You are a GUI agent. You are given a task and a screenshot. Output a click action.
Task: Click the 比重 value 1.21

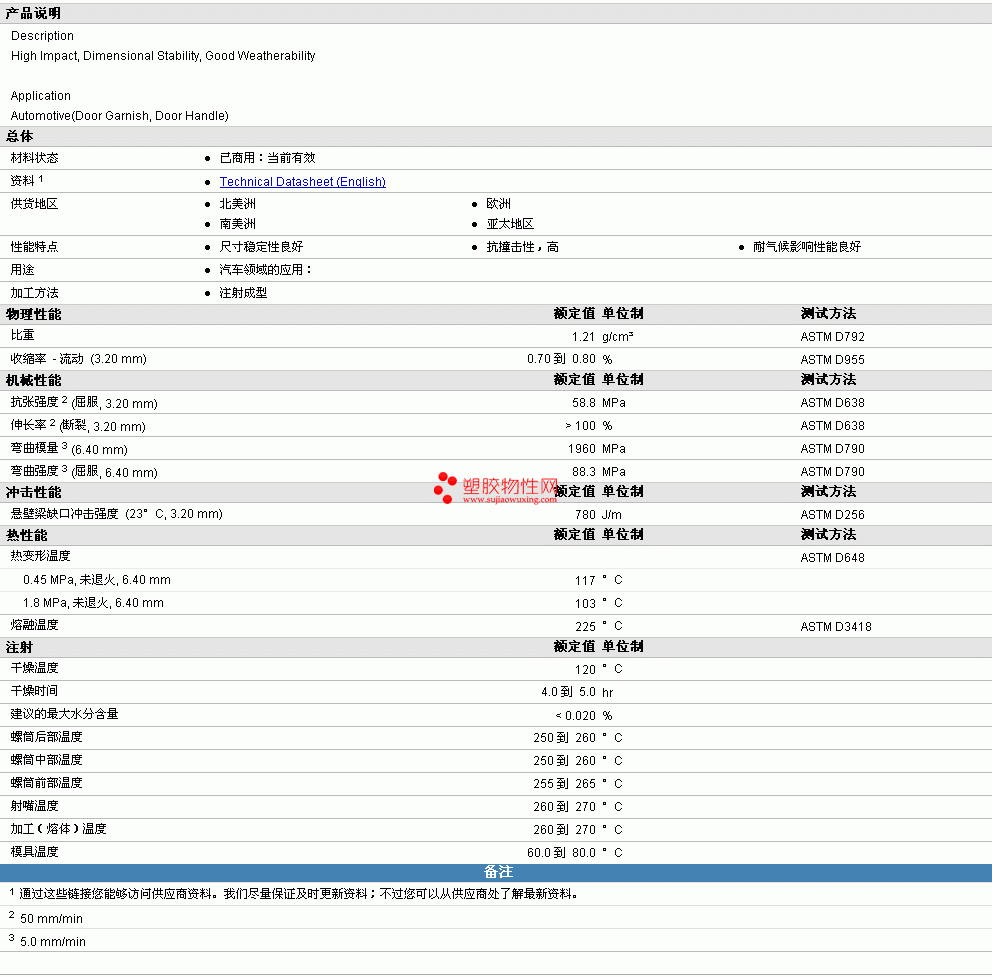[x=583, y=337]
